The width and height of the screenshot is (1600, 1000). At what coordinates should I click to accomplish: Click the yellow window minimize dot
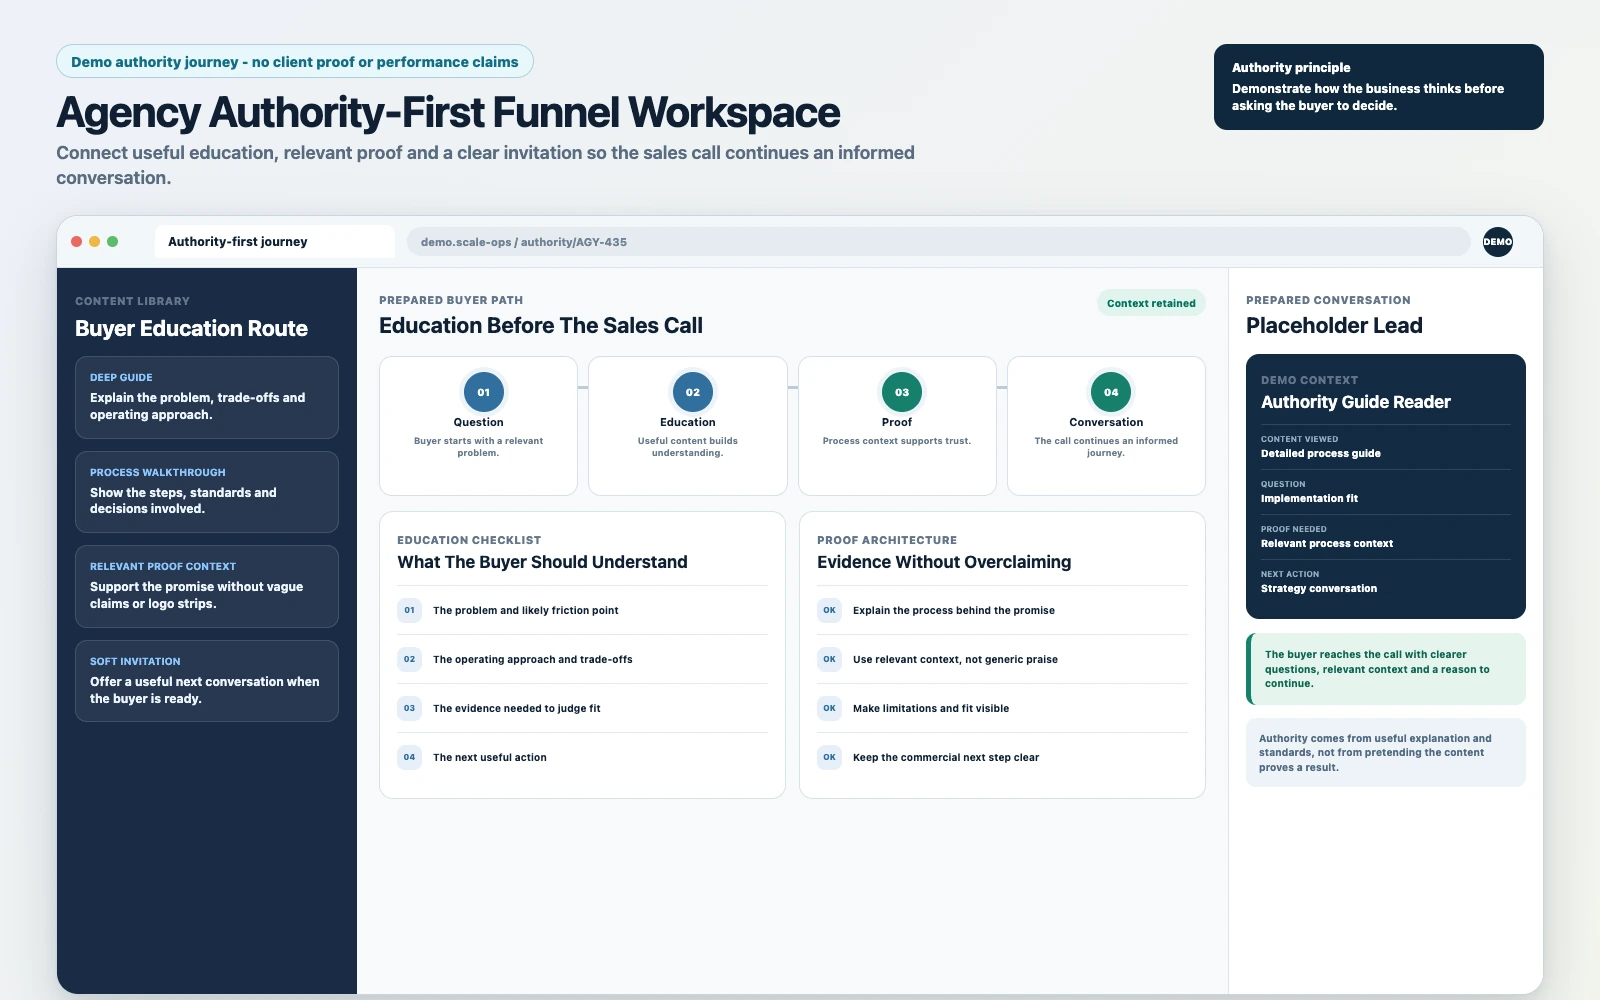coord(95,242)
